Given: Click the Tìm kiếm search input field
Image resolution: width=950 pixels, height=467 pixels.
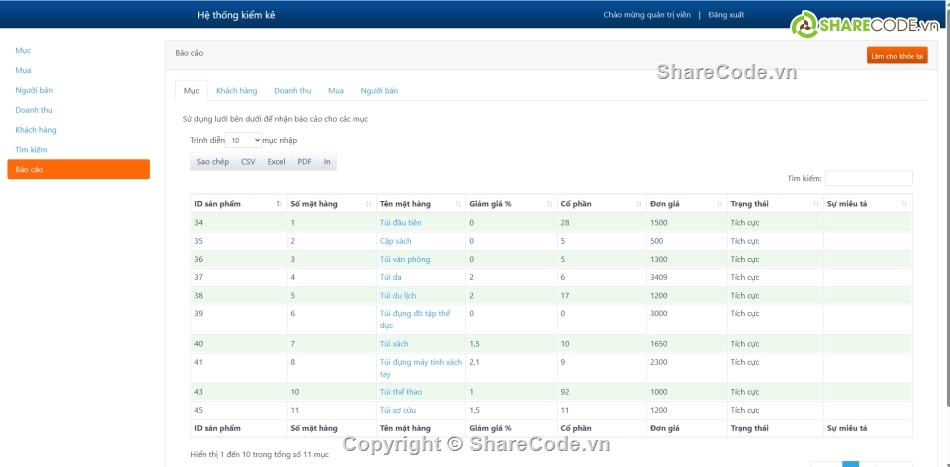Looking at the screenshot, I should (x=868, y=178).
